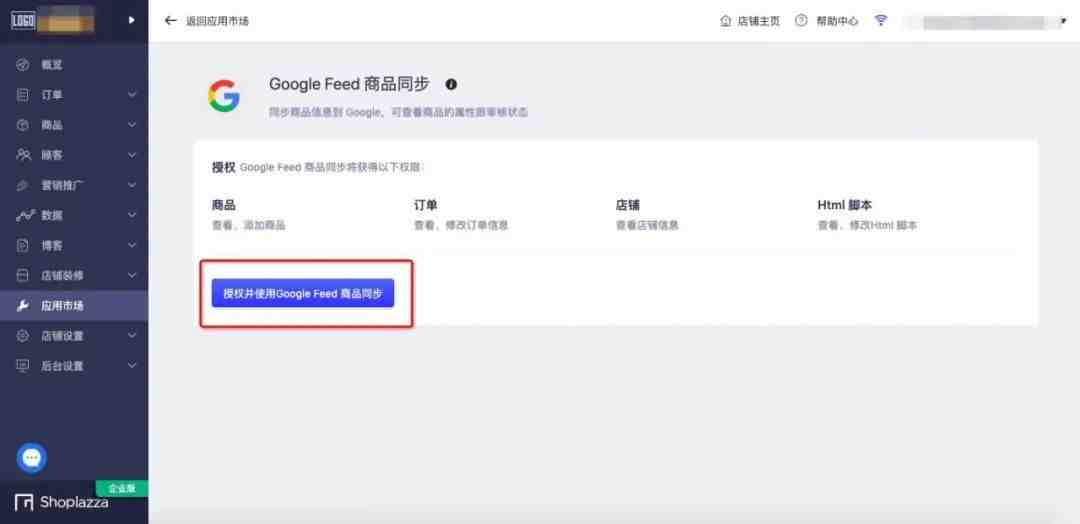Screen dimensions: 1080x524
Task: Expand the 店铺设置 menu chevron
Action: click(132, 336)
